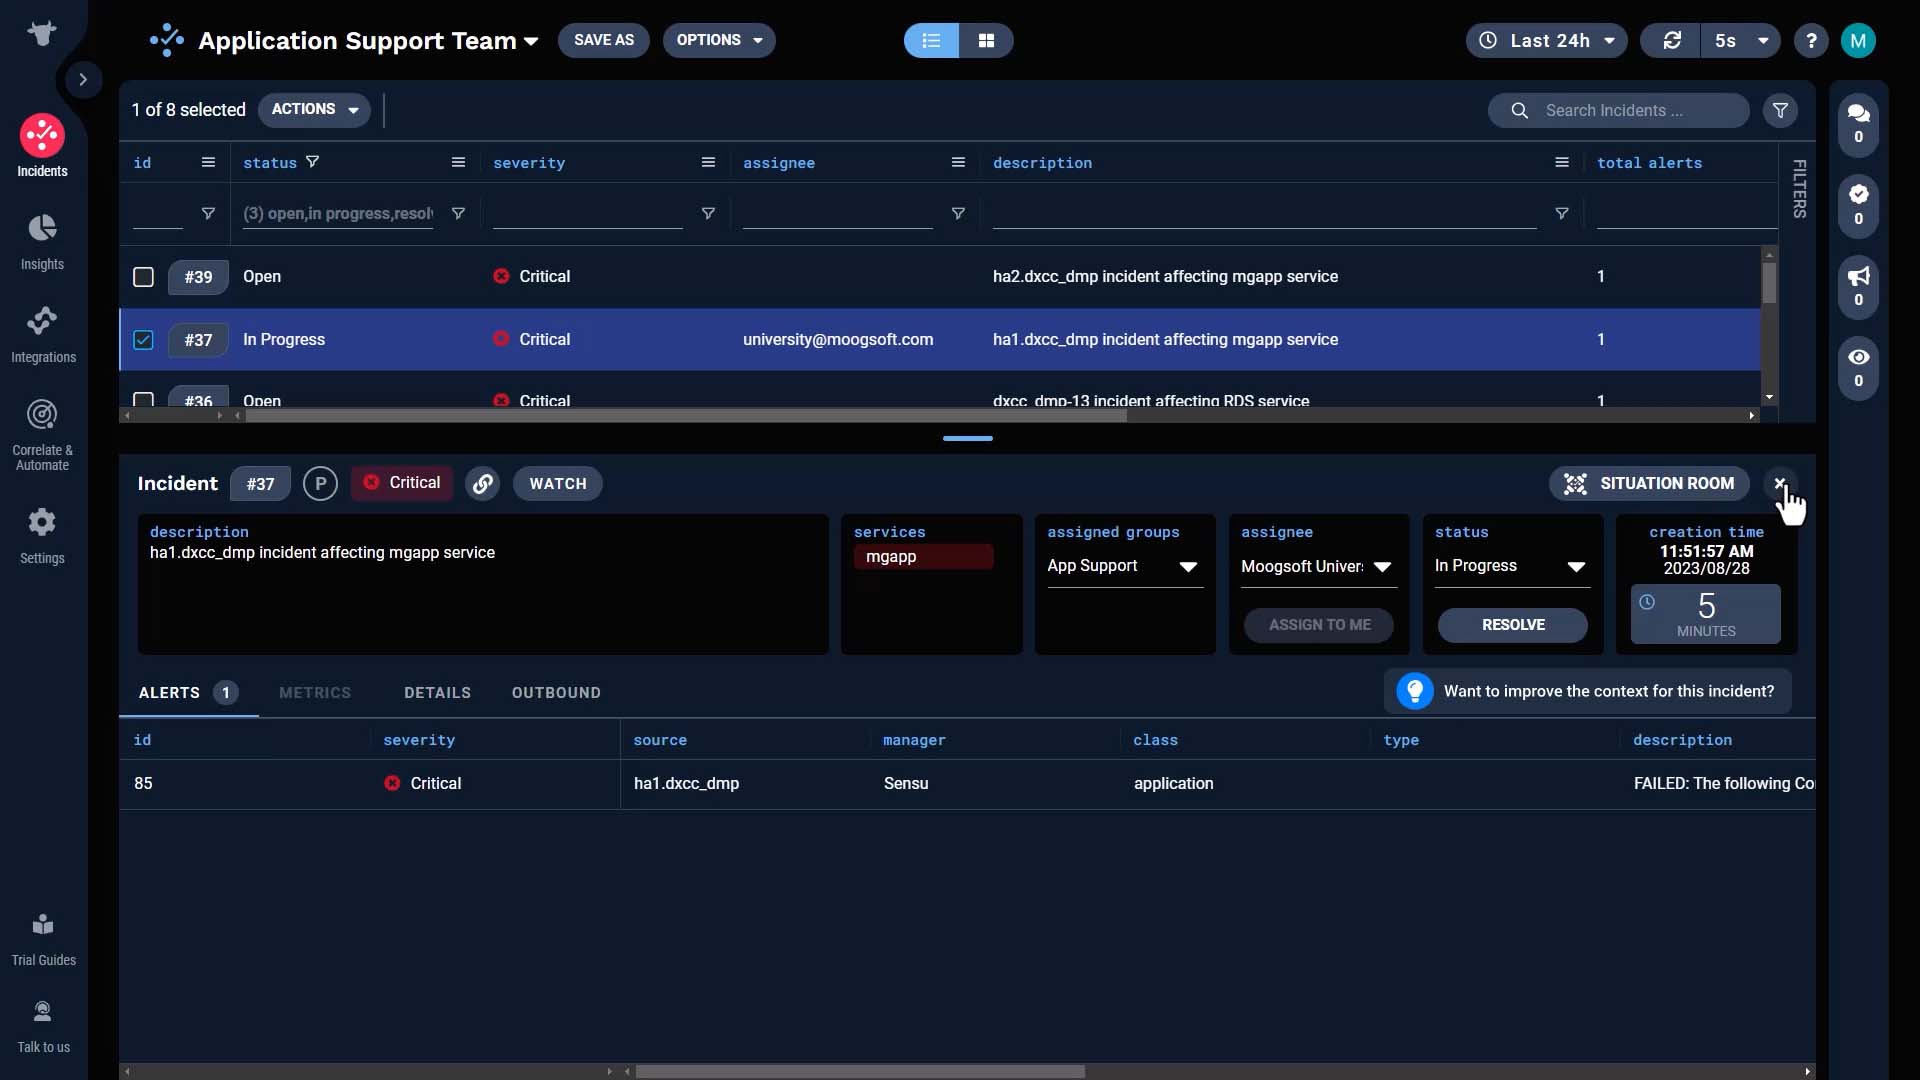Viewport: 1920px width, 1080px height.
Task: Expand the sidebar with the chevron arrow
Action: (x=83, y=79)
